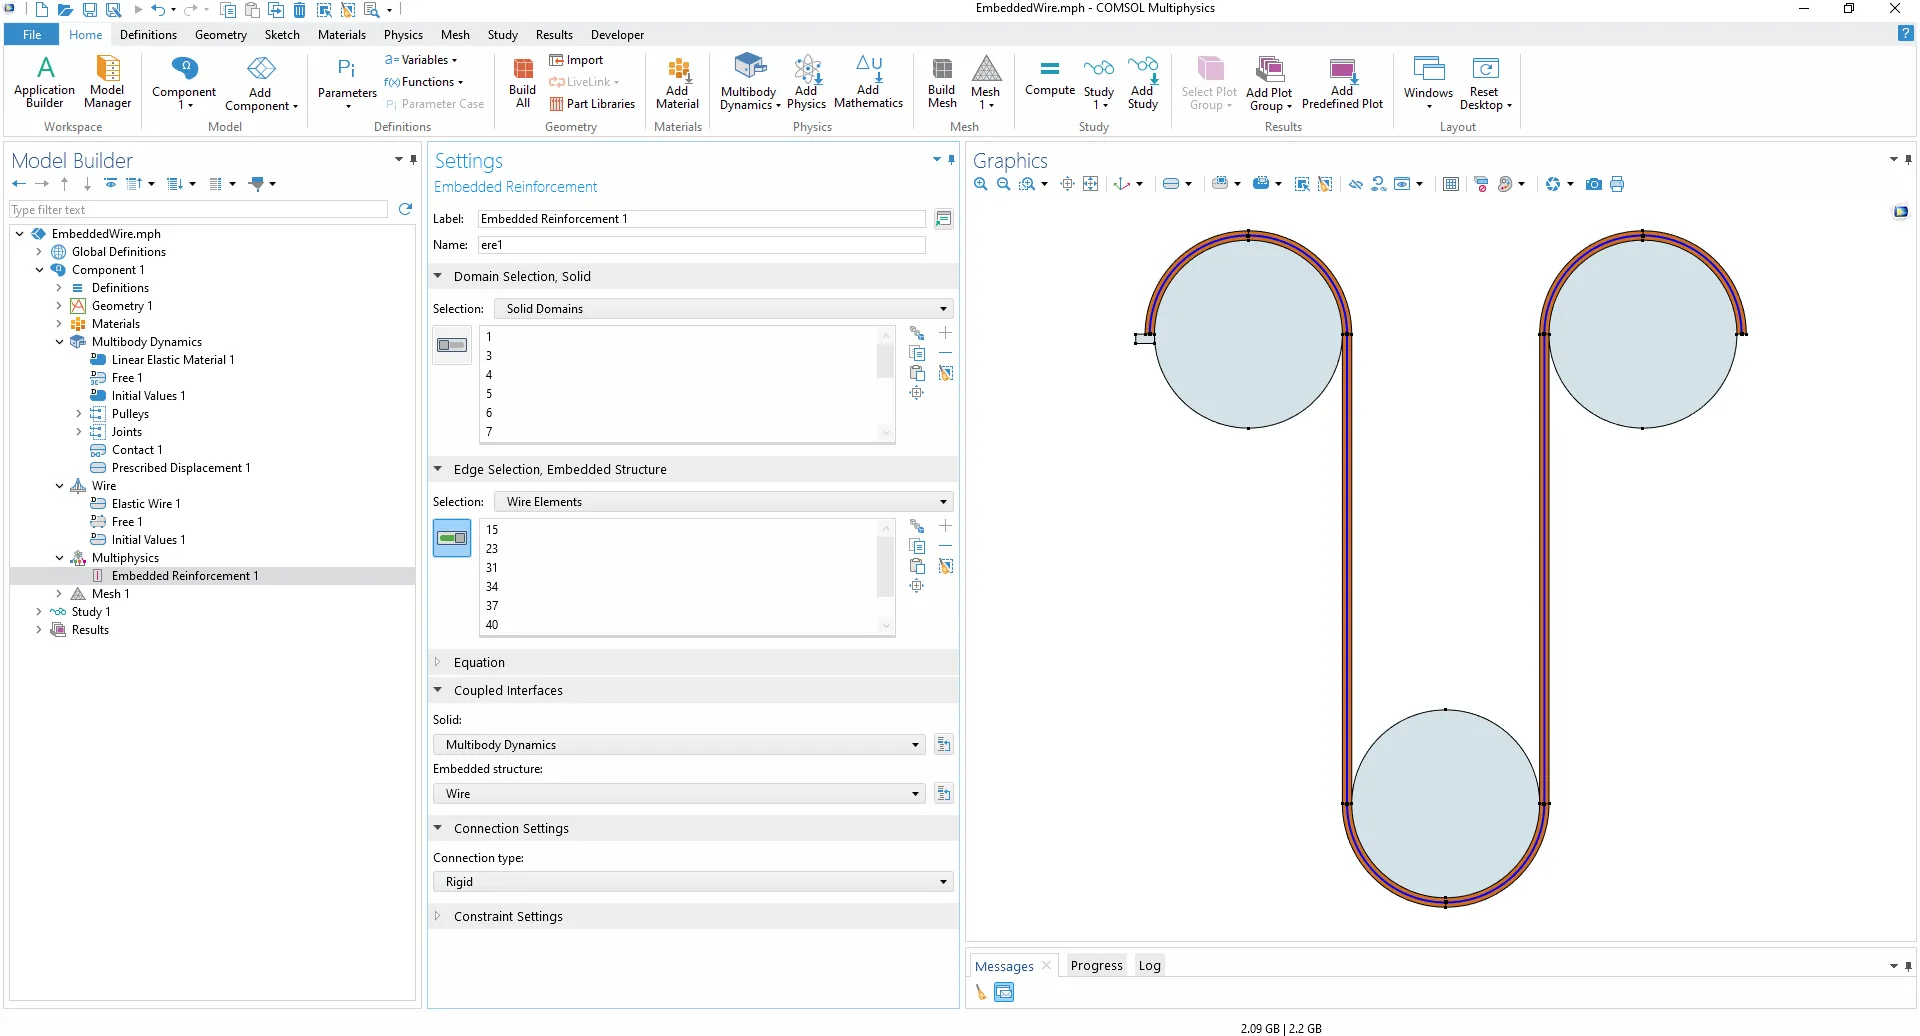1920x1036 pixels.
Task: Open the Application Builder
Action: [44, 82]
